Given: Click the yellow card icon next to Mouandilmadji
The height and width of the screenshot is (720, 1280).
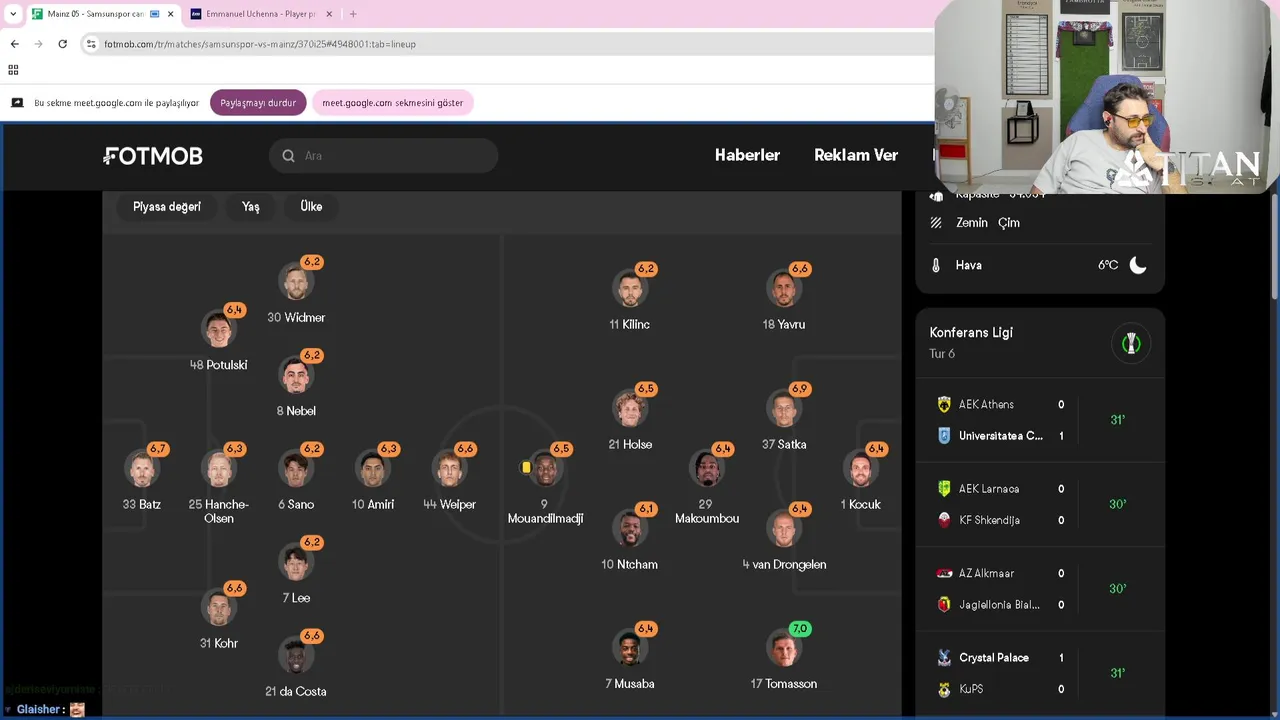Looking at the screenshot, I should (526, 467).
